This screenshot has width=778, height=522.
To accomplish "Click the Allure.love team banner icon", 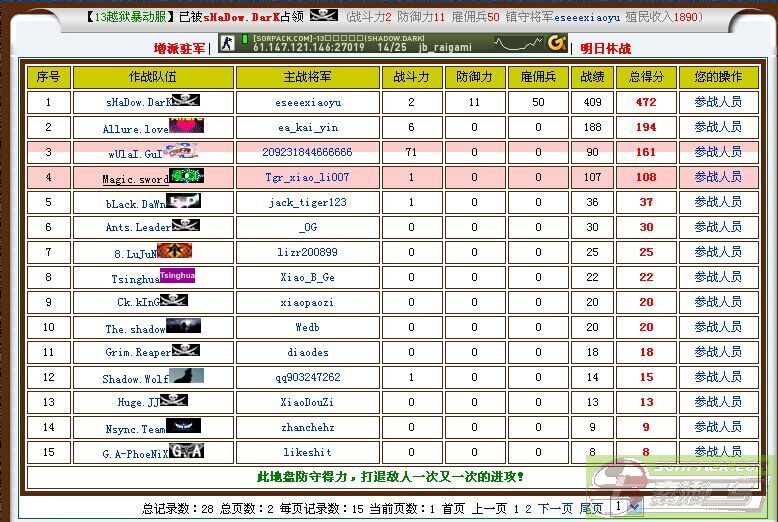I will tap(186, 126).
